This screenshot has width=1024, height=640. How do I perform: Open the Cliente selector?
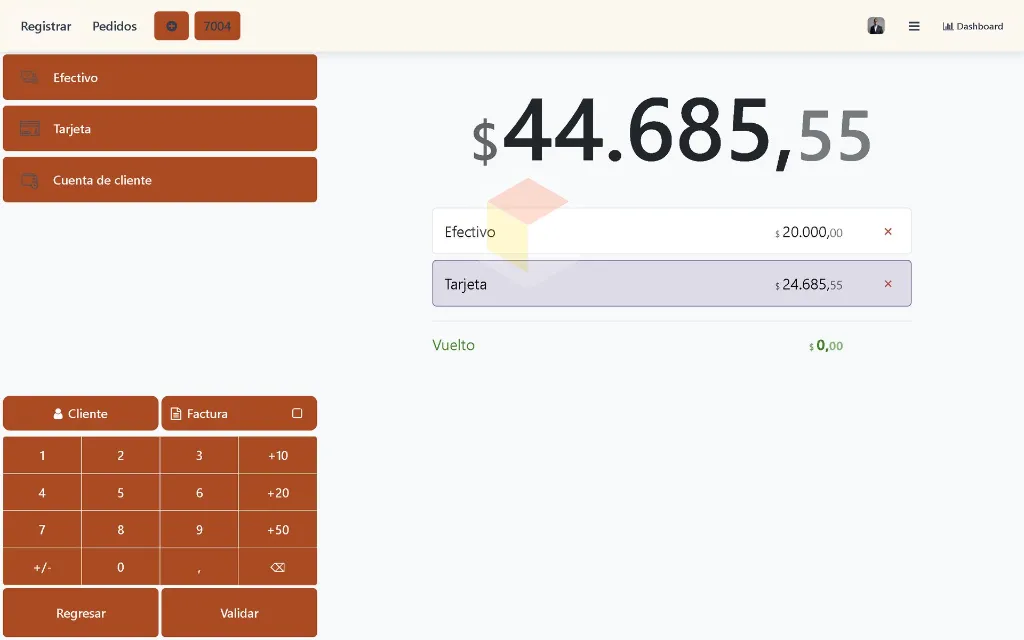click(x=80, y=413)
